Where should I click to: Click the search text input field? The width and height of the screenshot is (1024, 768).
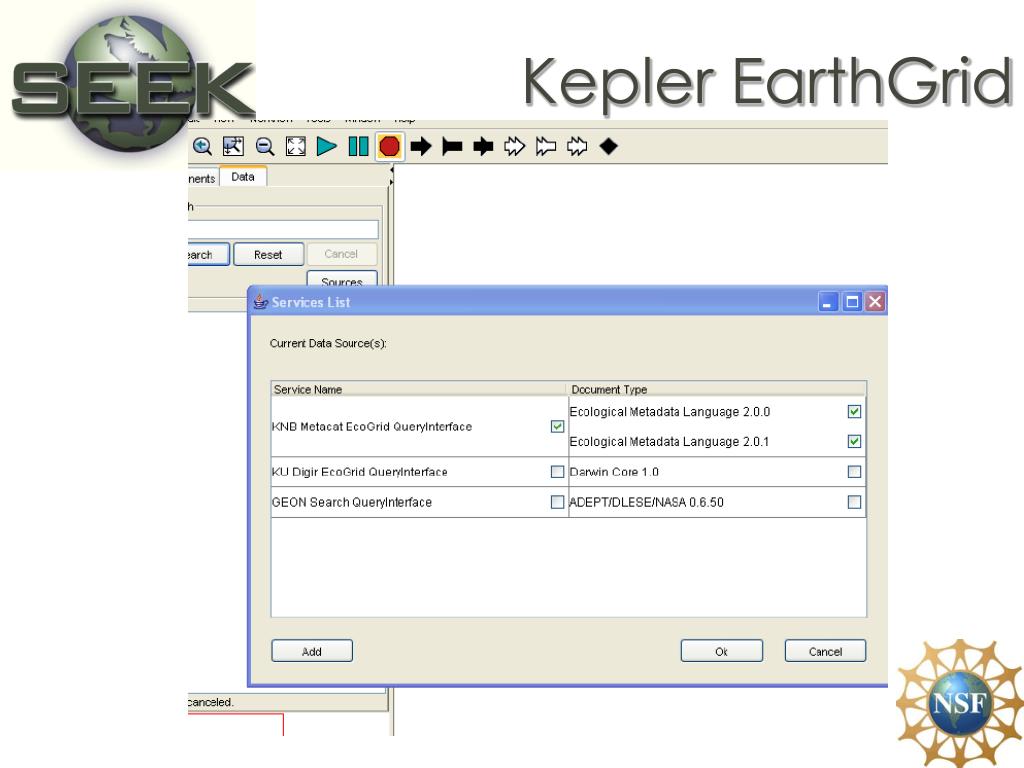click(x=283, y=229)
